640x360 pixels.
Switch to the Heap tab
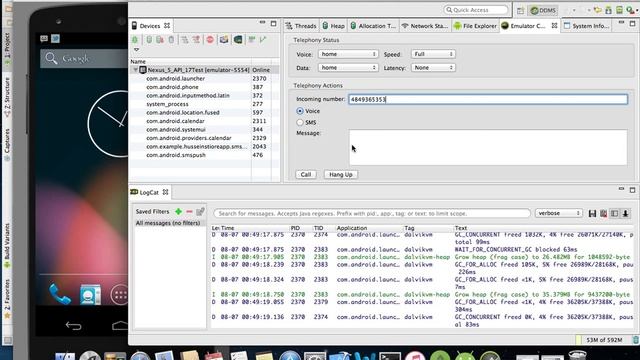[333, 26]
